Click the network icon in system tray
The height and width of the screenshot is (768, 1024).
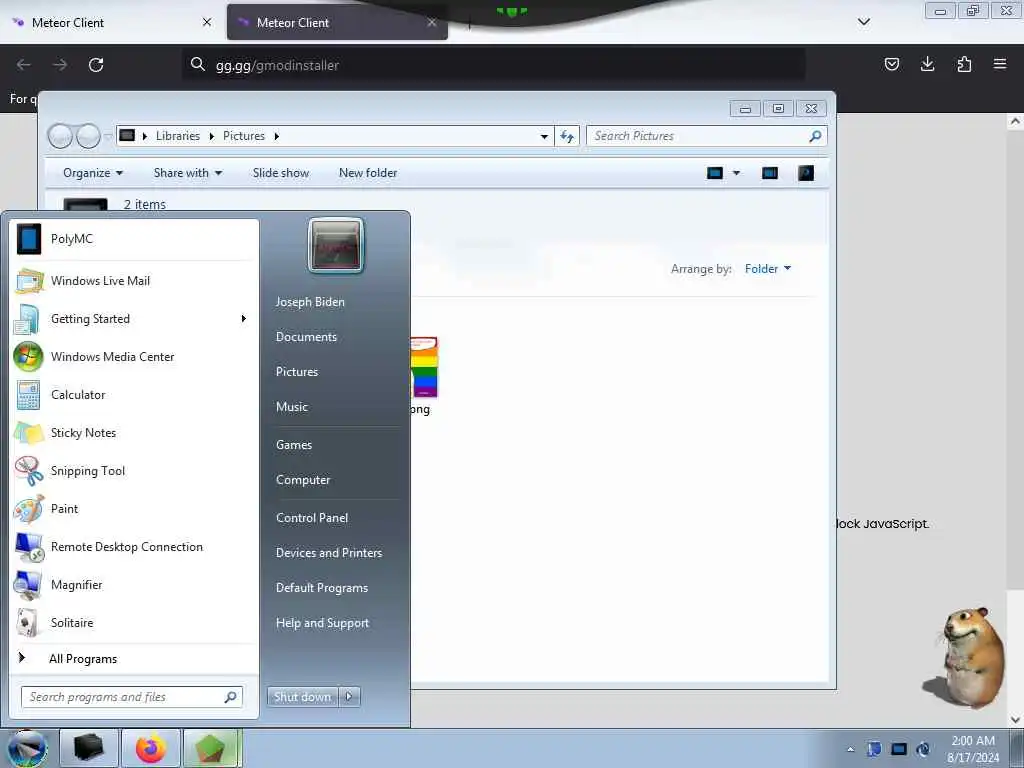pos(899,749)
